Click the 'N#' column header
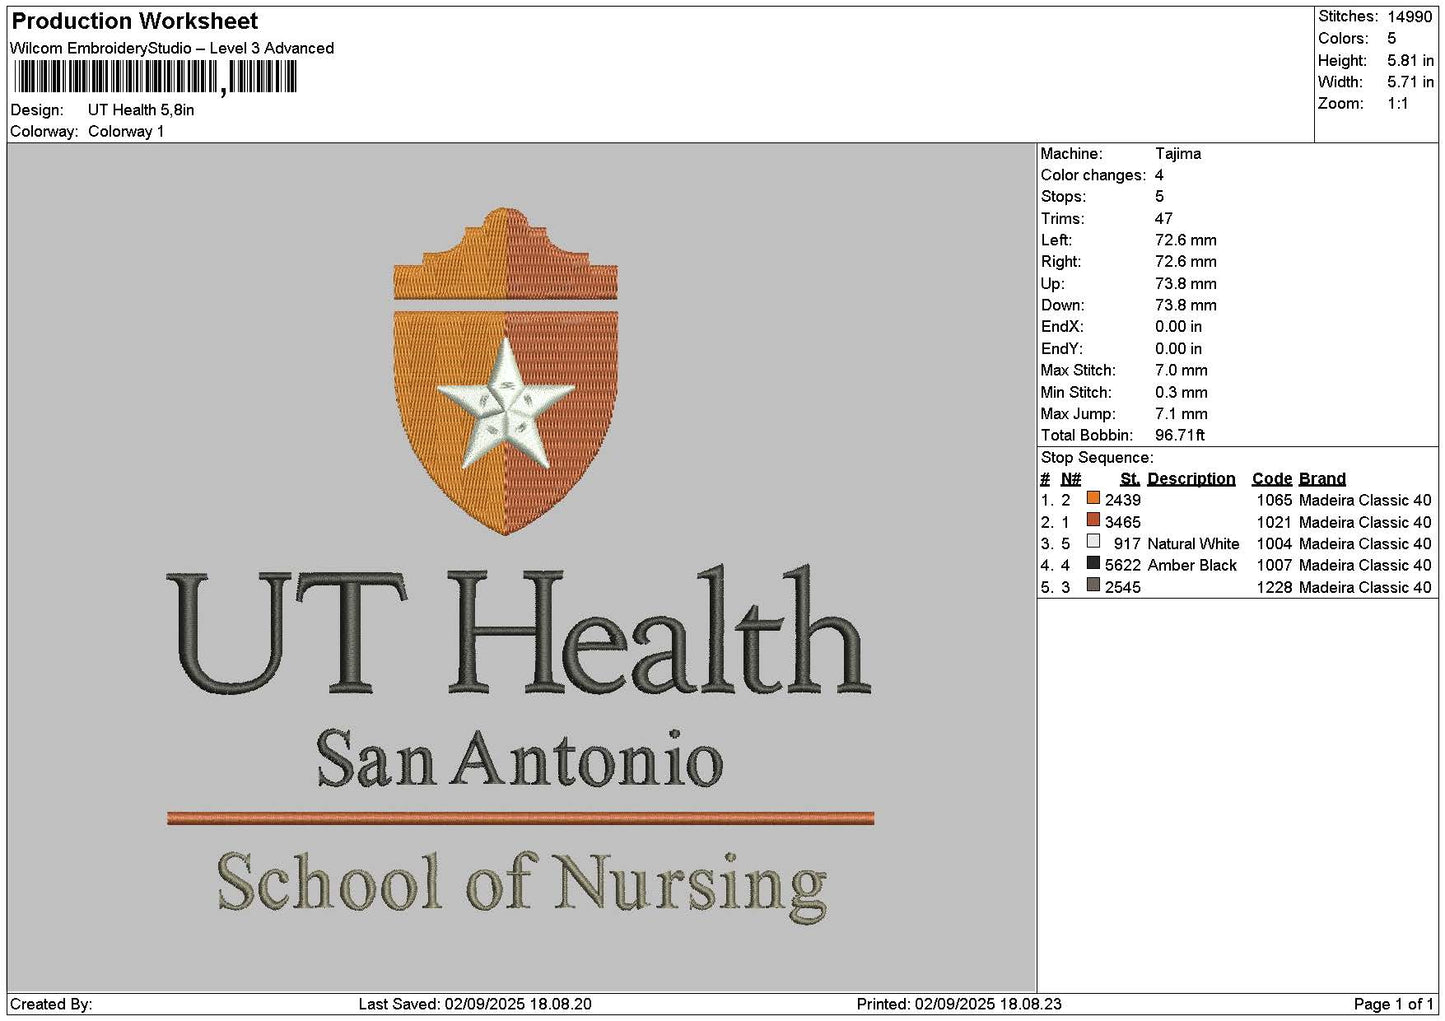 coord(1071,479)
